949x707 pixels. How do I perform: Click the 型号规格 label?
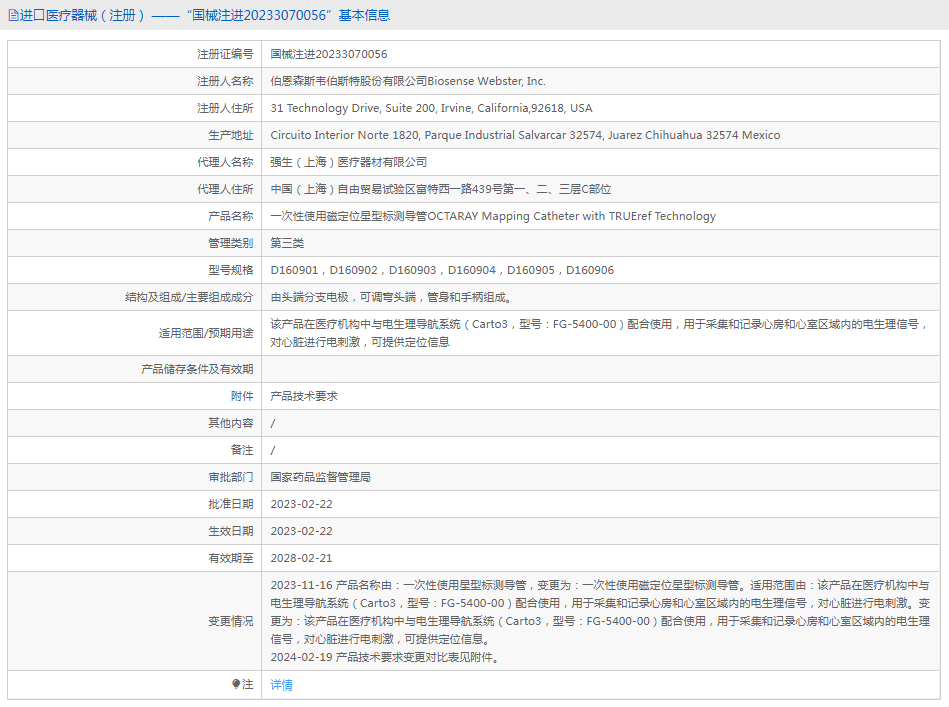coord(231,270)
